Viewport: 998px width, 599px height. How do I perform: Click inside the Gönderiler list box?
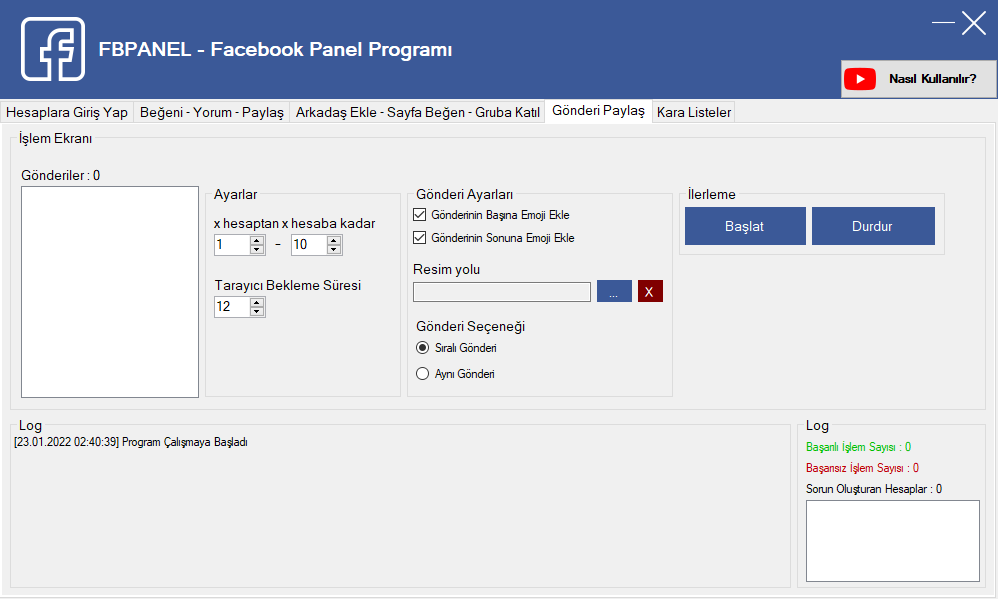click(110, 291)
